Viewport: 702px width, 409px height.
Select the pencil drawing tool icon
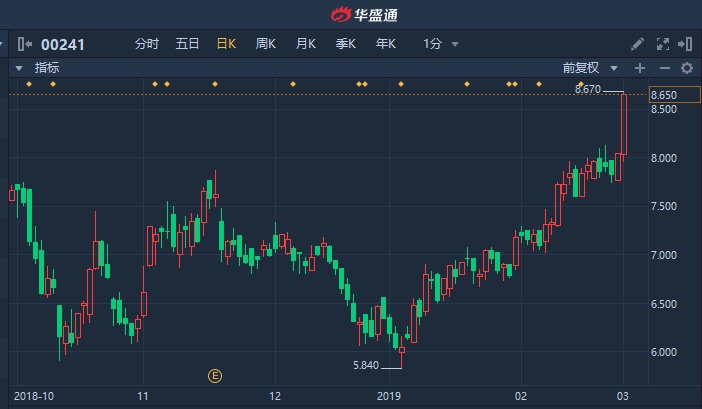pyautogui.click(x=637, y=44)
